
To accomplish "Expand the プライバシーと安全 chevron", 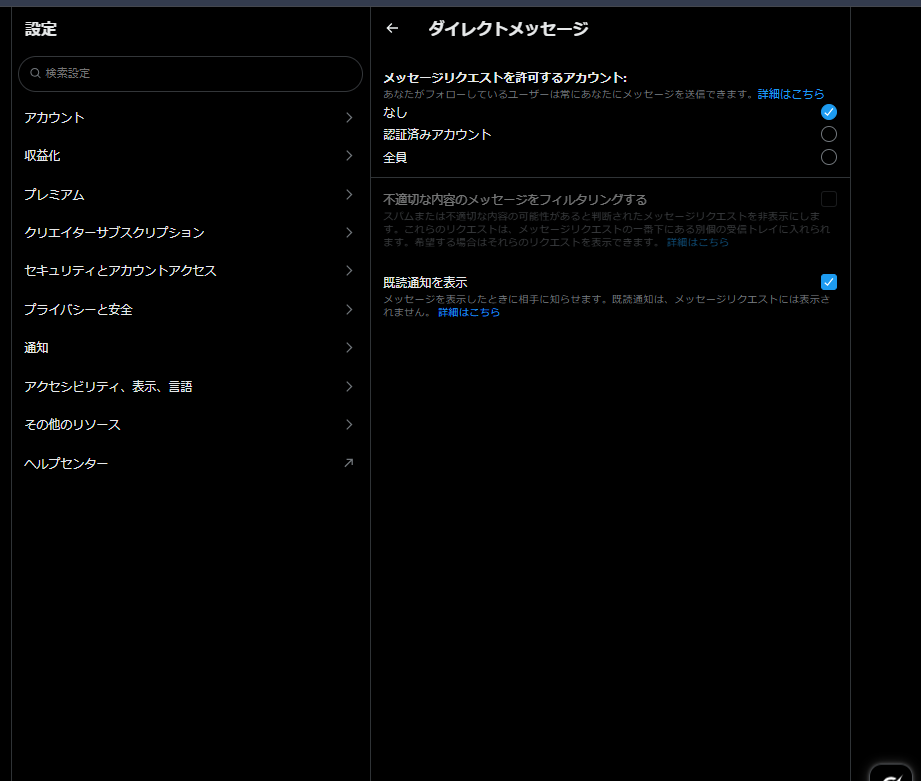I will pyautogui.click(x=349, y=309).
